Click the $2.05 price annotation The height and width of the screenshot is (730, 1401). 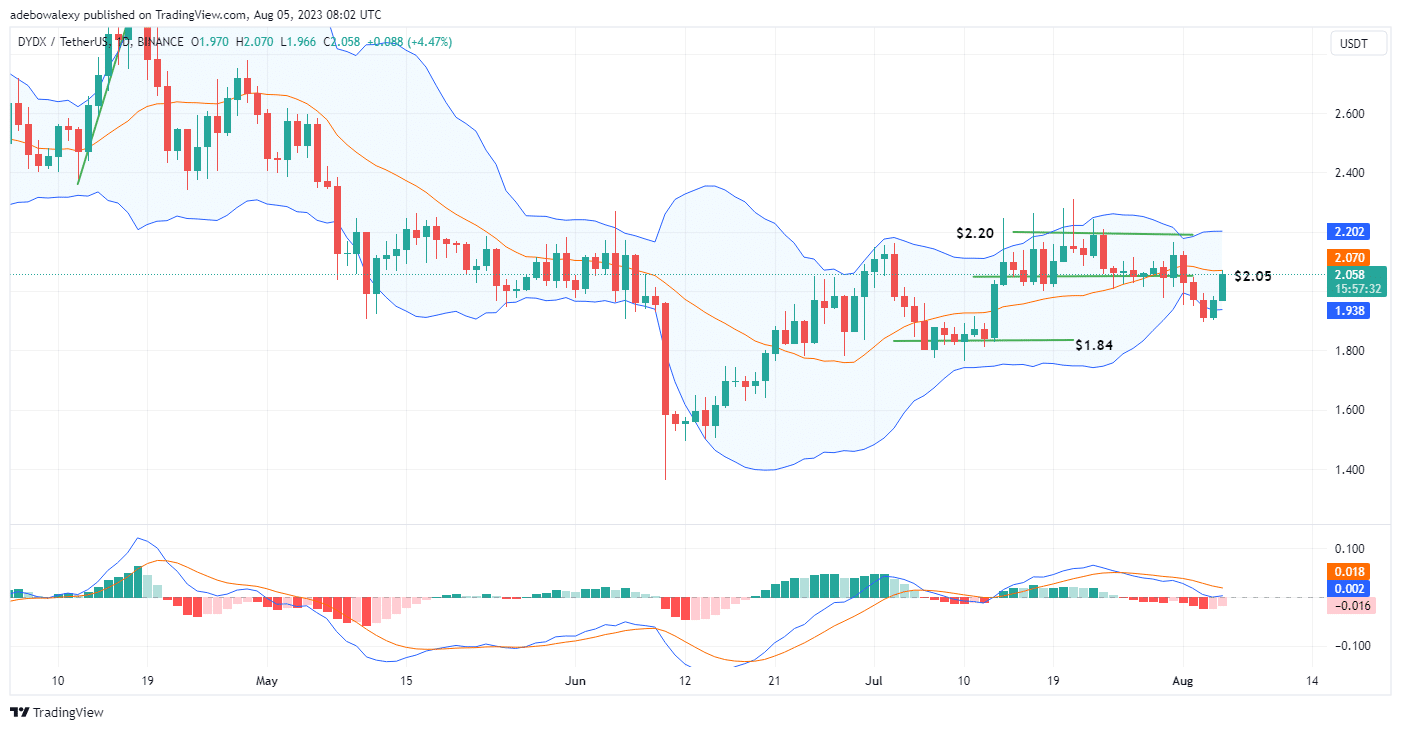pyautogui.click(x=1252, y=276)
